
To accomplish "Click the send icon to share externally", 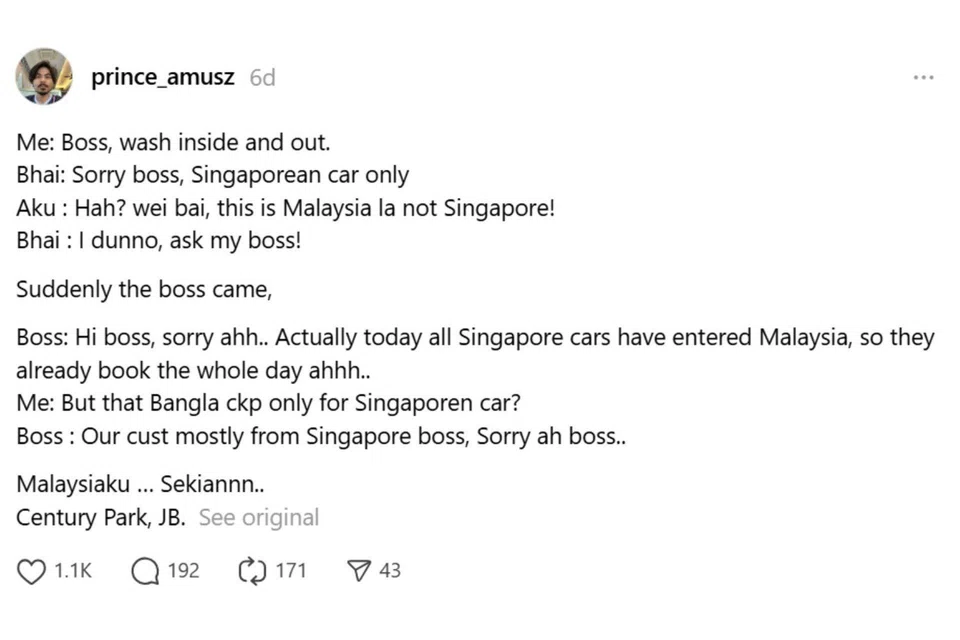I will pyautogui.click(x=357, y=571).
